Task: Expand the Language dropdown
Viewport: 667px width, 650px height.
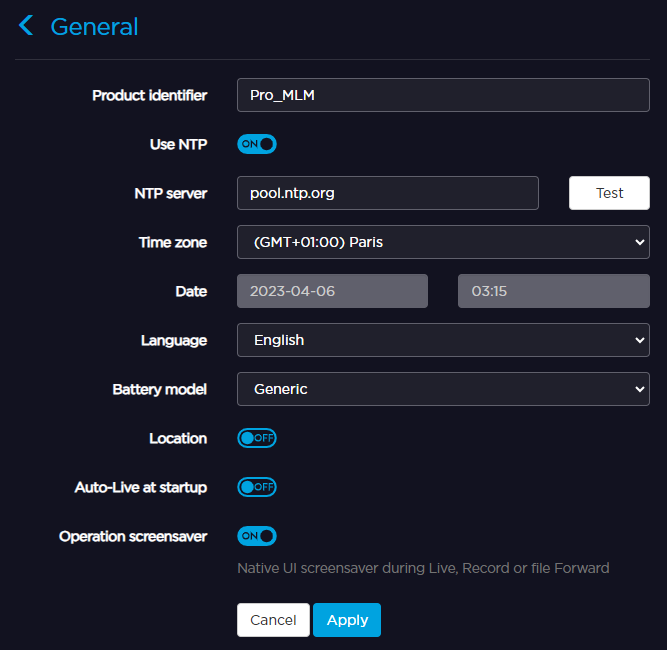Action: [x=443, y=340]
